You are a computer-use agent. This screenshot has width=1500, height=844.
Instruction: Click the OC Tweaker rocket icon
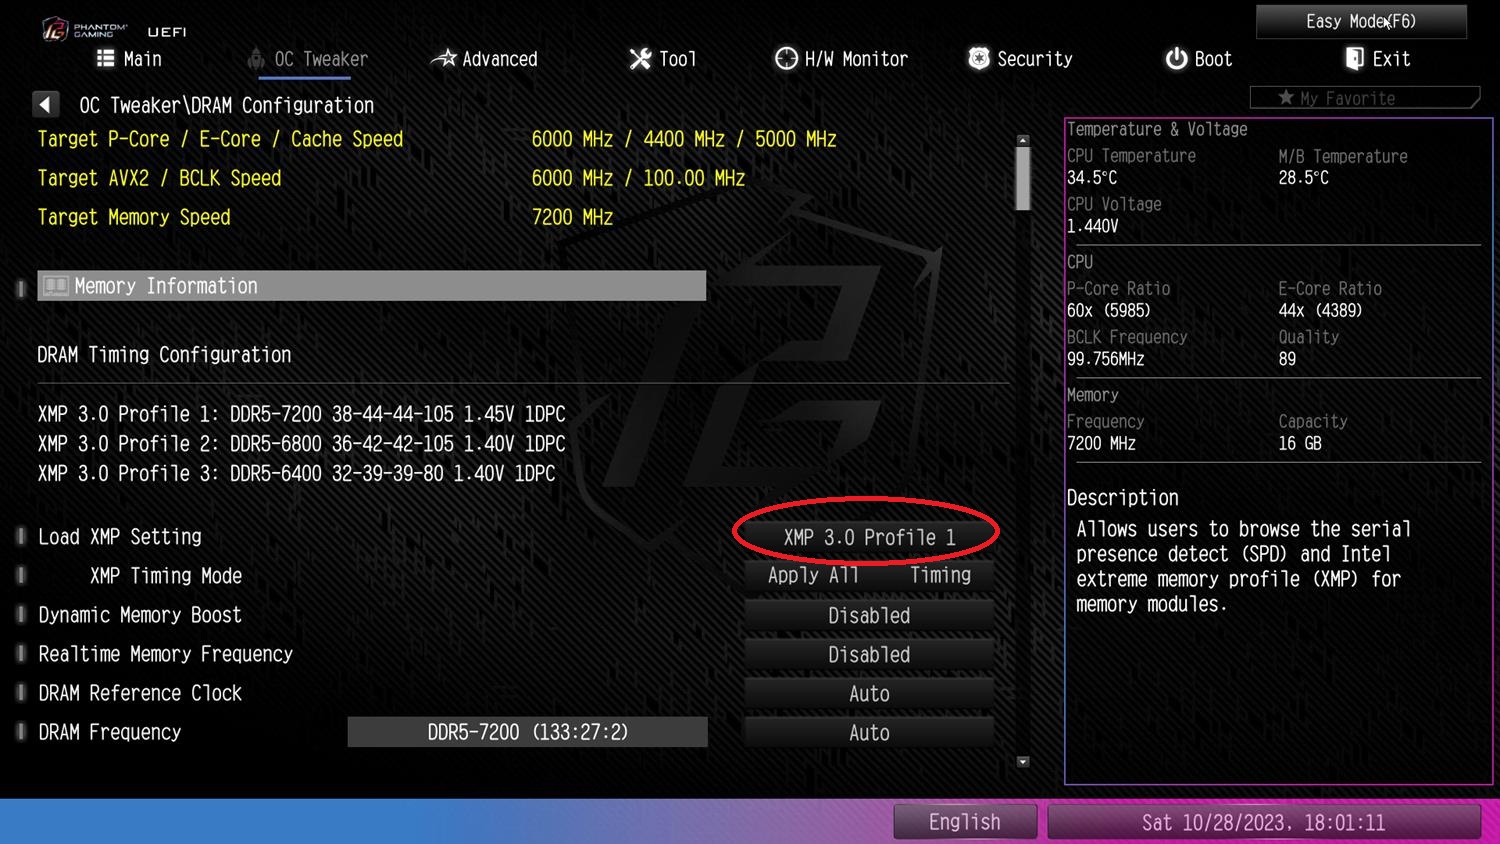coord(256,59)
